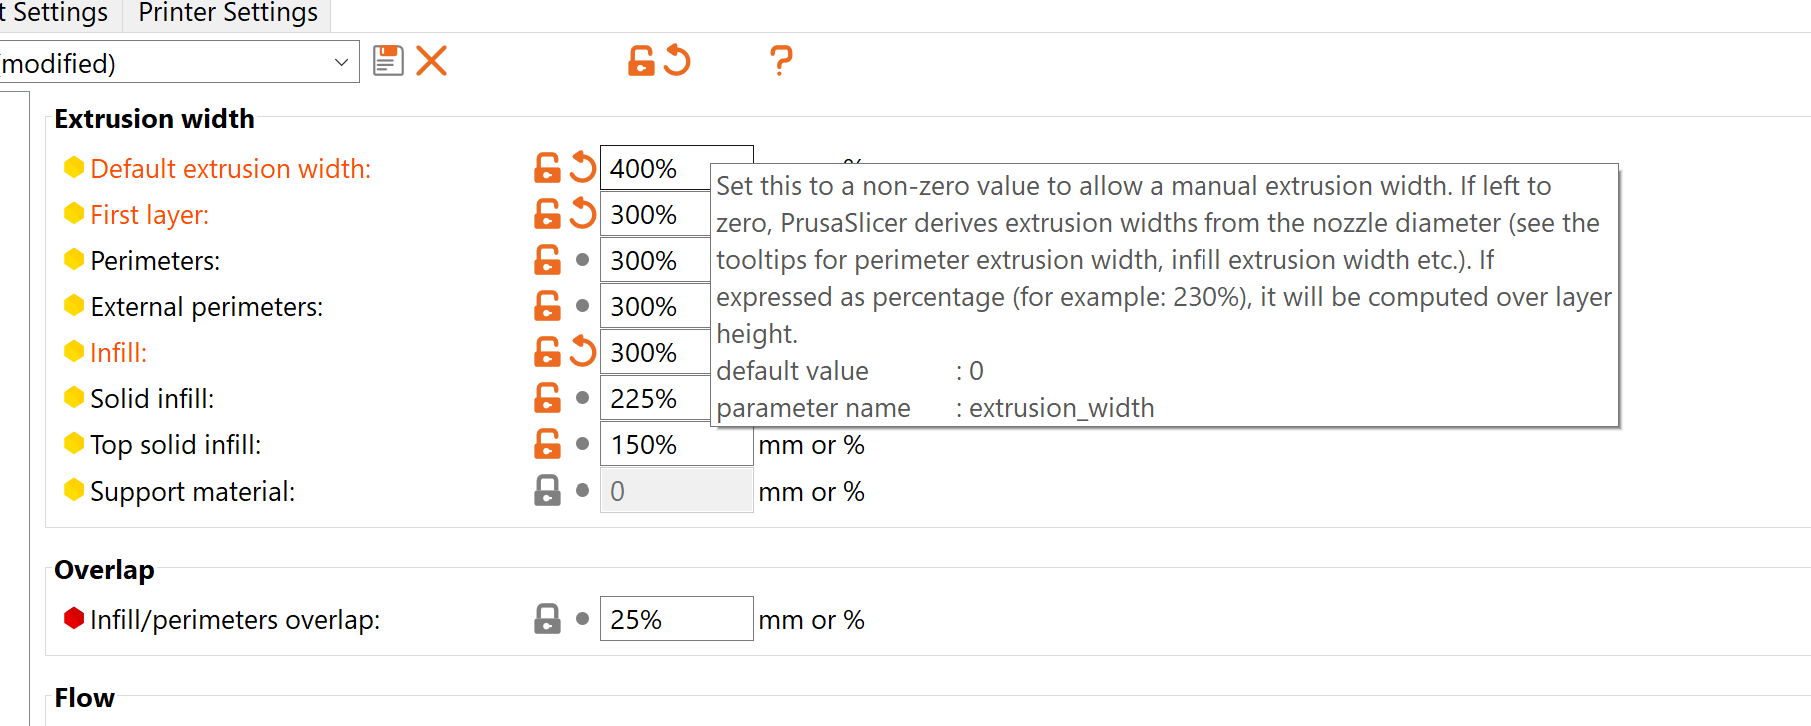Click the lock icon beside First layer width
1811x726 pixels.
click(547, 214)
